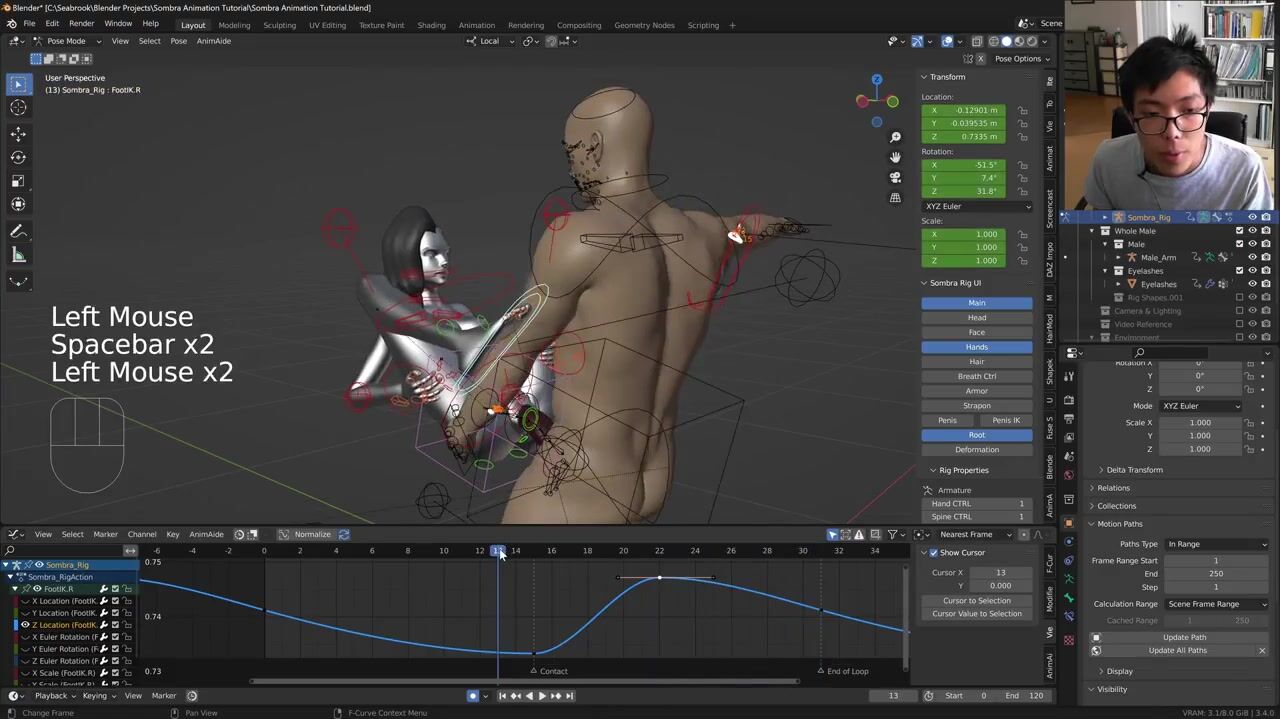Select the Cursor tool in left toolbar

coord(18,108)
